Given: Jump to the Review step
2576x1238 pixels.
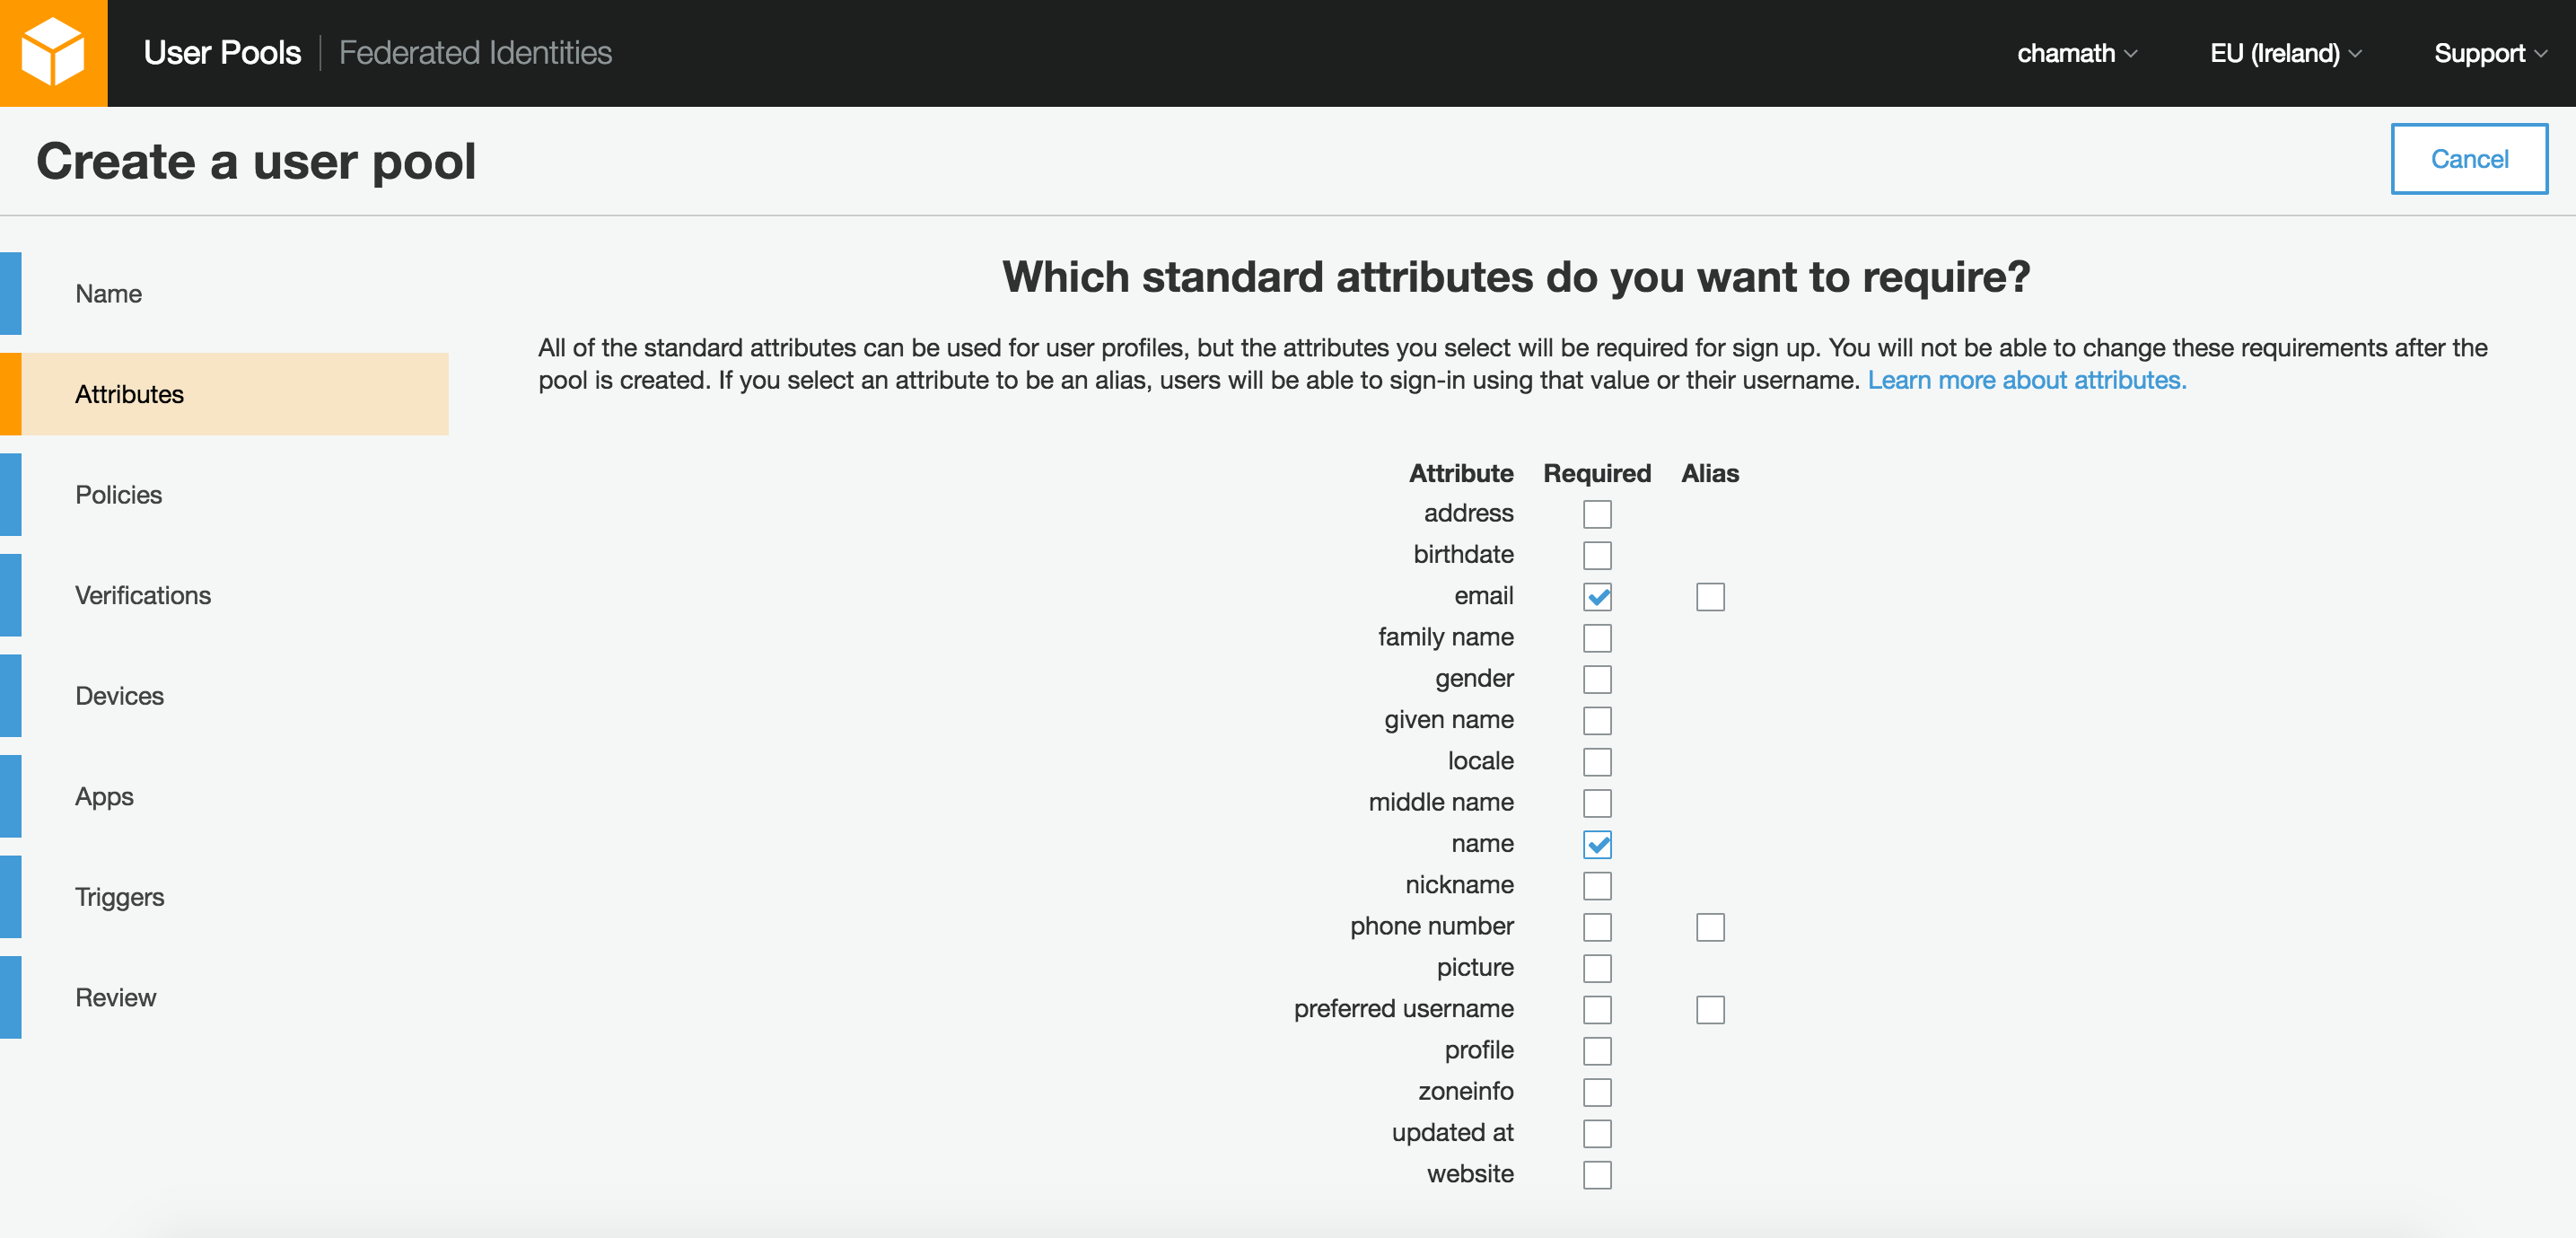Looking at the screenshot, I should [x=115, y=998].
